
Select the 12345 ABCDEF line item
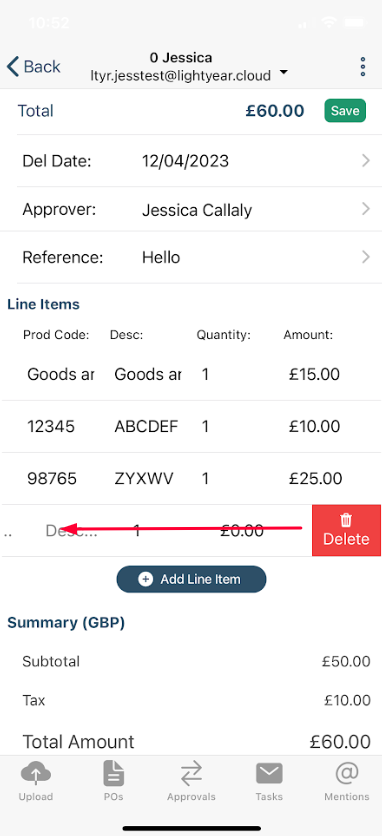coord(191,427)
